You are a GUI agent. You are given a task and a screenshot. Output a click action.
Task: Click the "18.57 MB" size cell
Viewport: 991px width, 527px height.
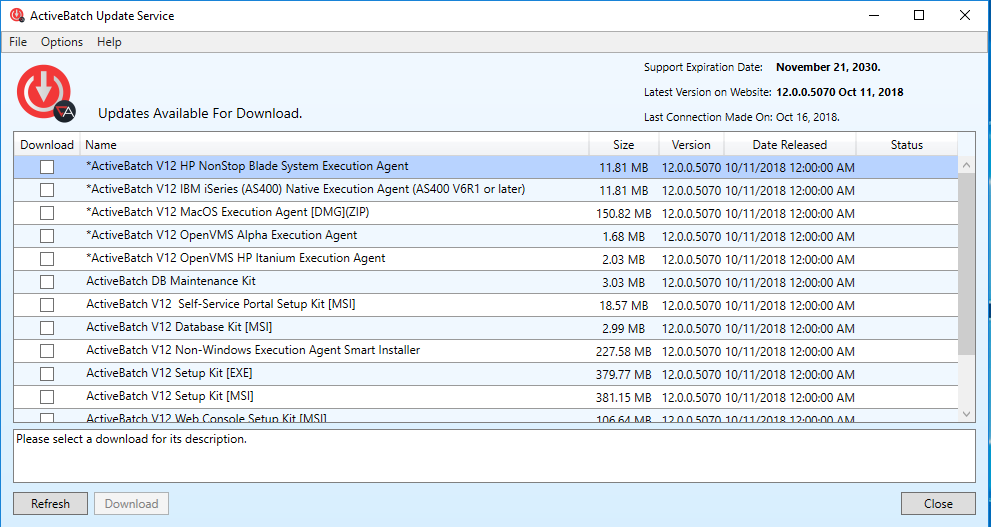623,306
